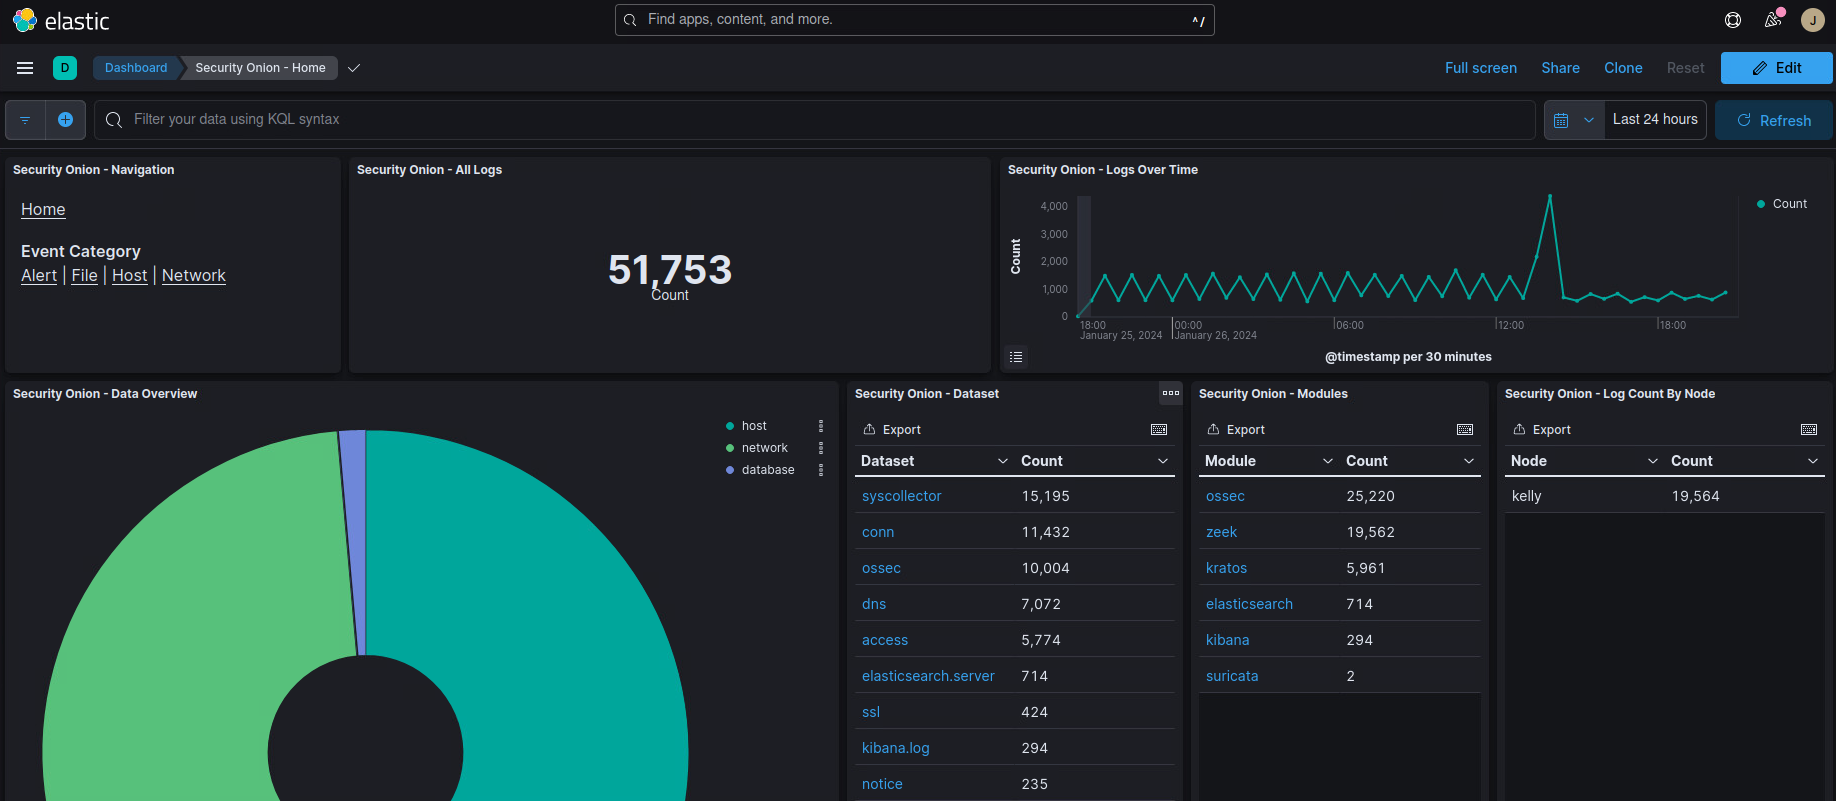Expand the Dataset column sort chevron
Screen dimensions: 1836x801
(1003, 461)
